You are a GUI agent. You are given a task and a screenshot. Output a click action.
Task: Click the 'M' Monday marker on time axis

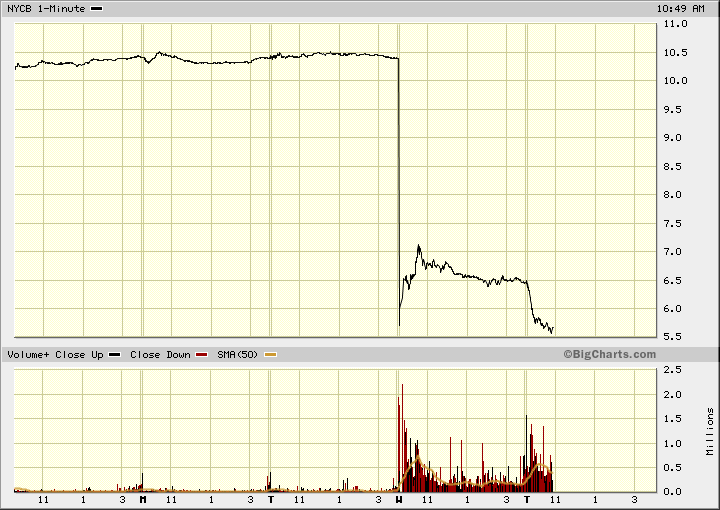click(x=143, y=499)
